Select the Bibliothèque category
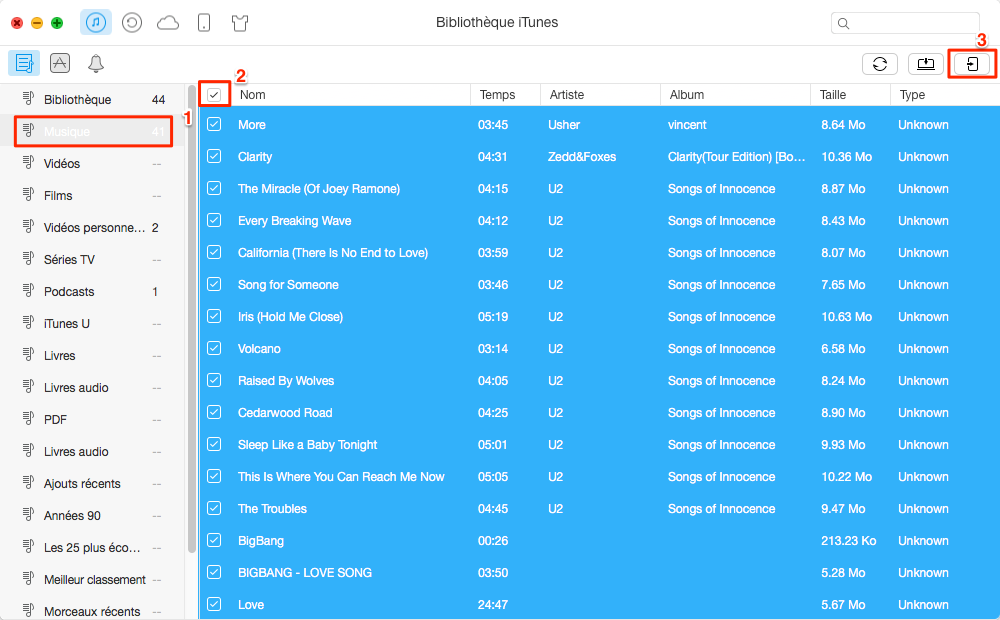Viewport: 1000px width, 620px height. click(94, 100)
